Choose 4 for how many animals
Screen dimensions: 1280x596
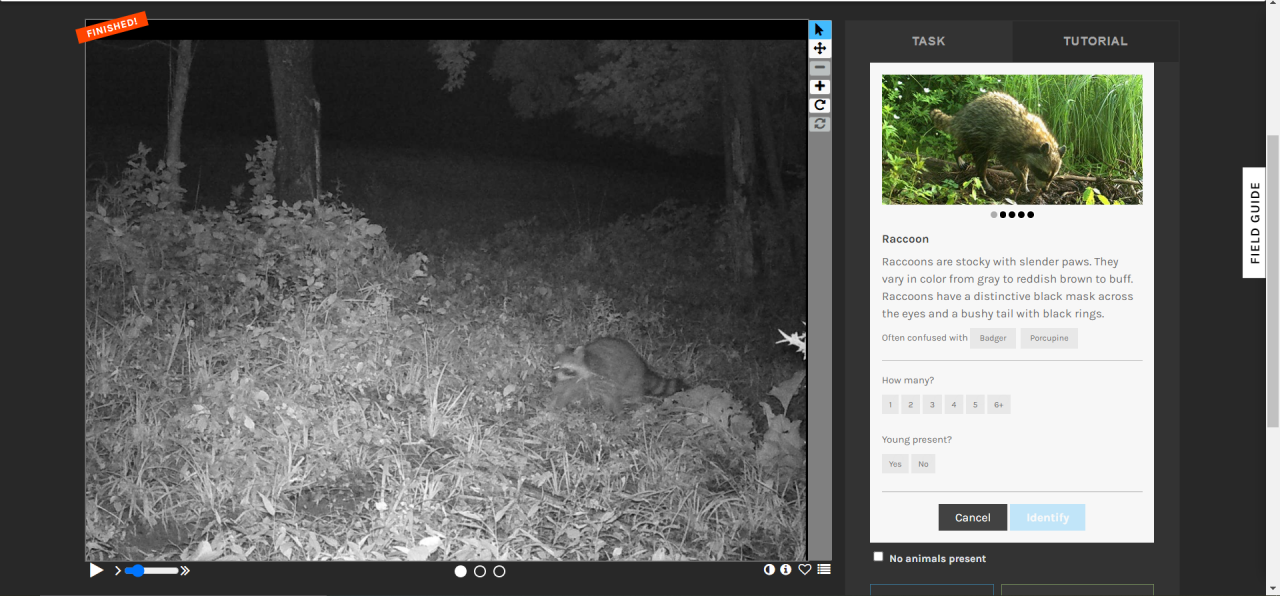click(x=954, y=405)
